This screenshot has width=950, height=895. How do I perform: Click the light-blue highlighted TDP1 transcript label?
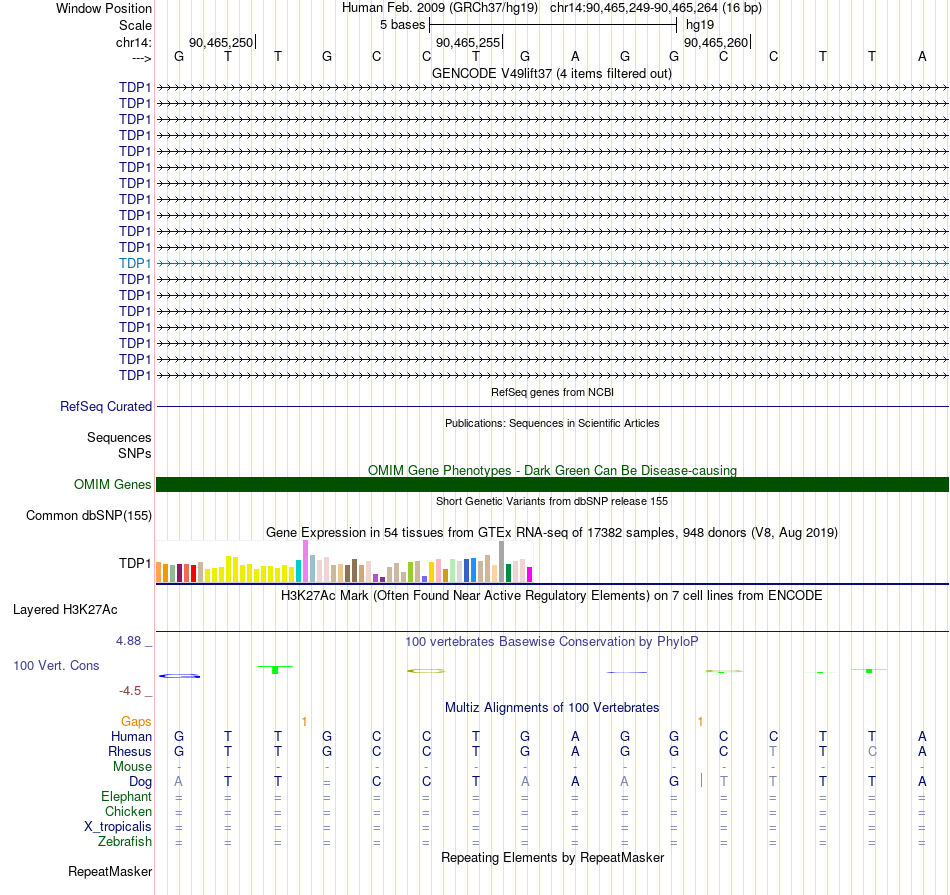[x=135, y=263]
